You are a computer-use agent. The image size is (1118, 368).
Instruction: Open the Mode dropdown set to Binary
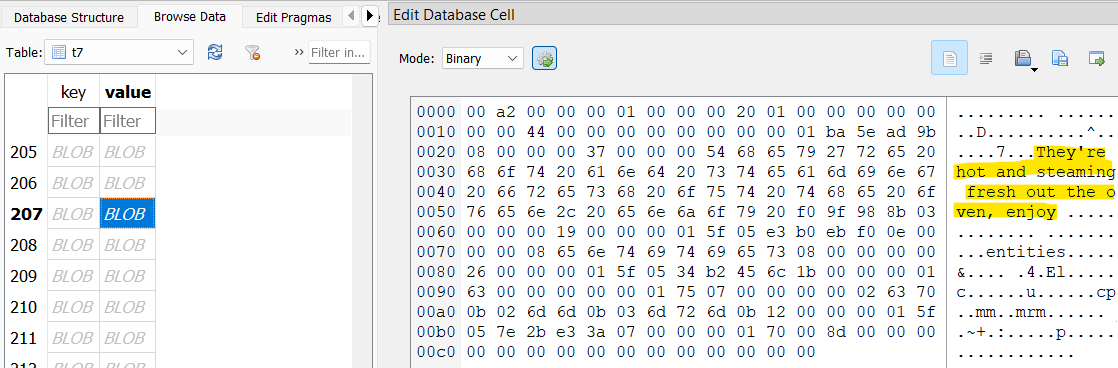tap(483, 58)
